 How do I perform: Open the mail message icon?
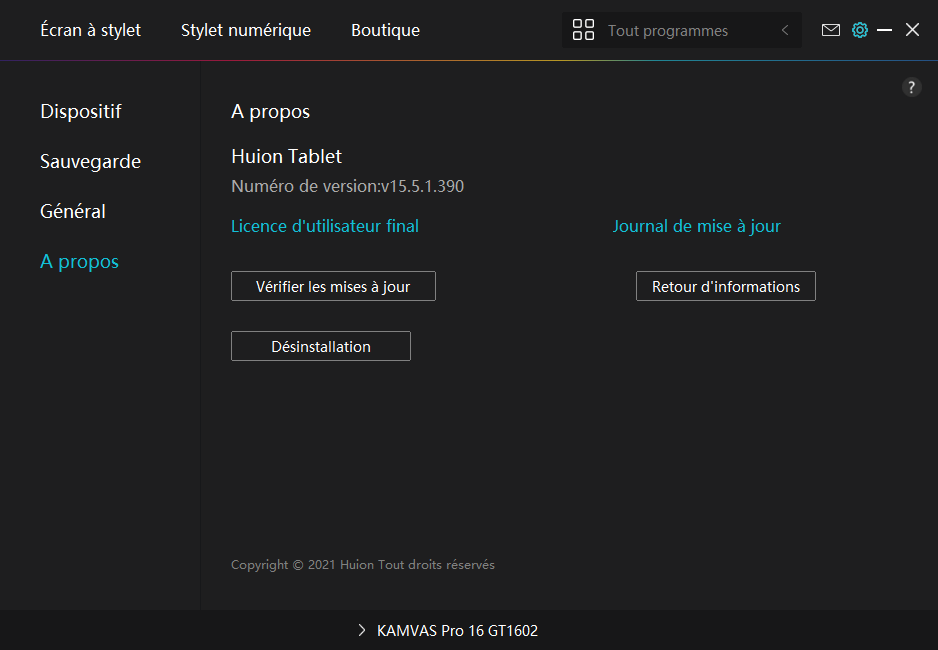[830, 30]
